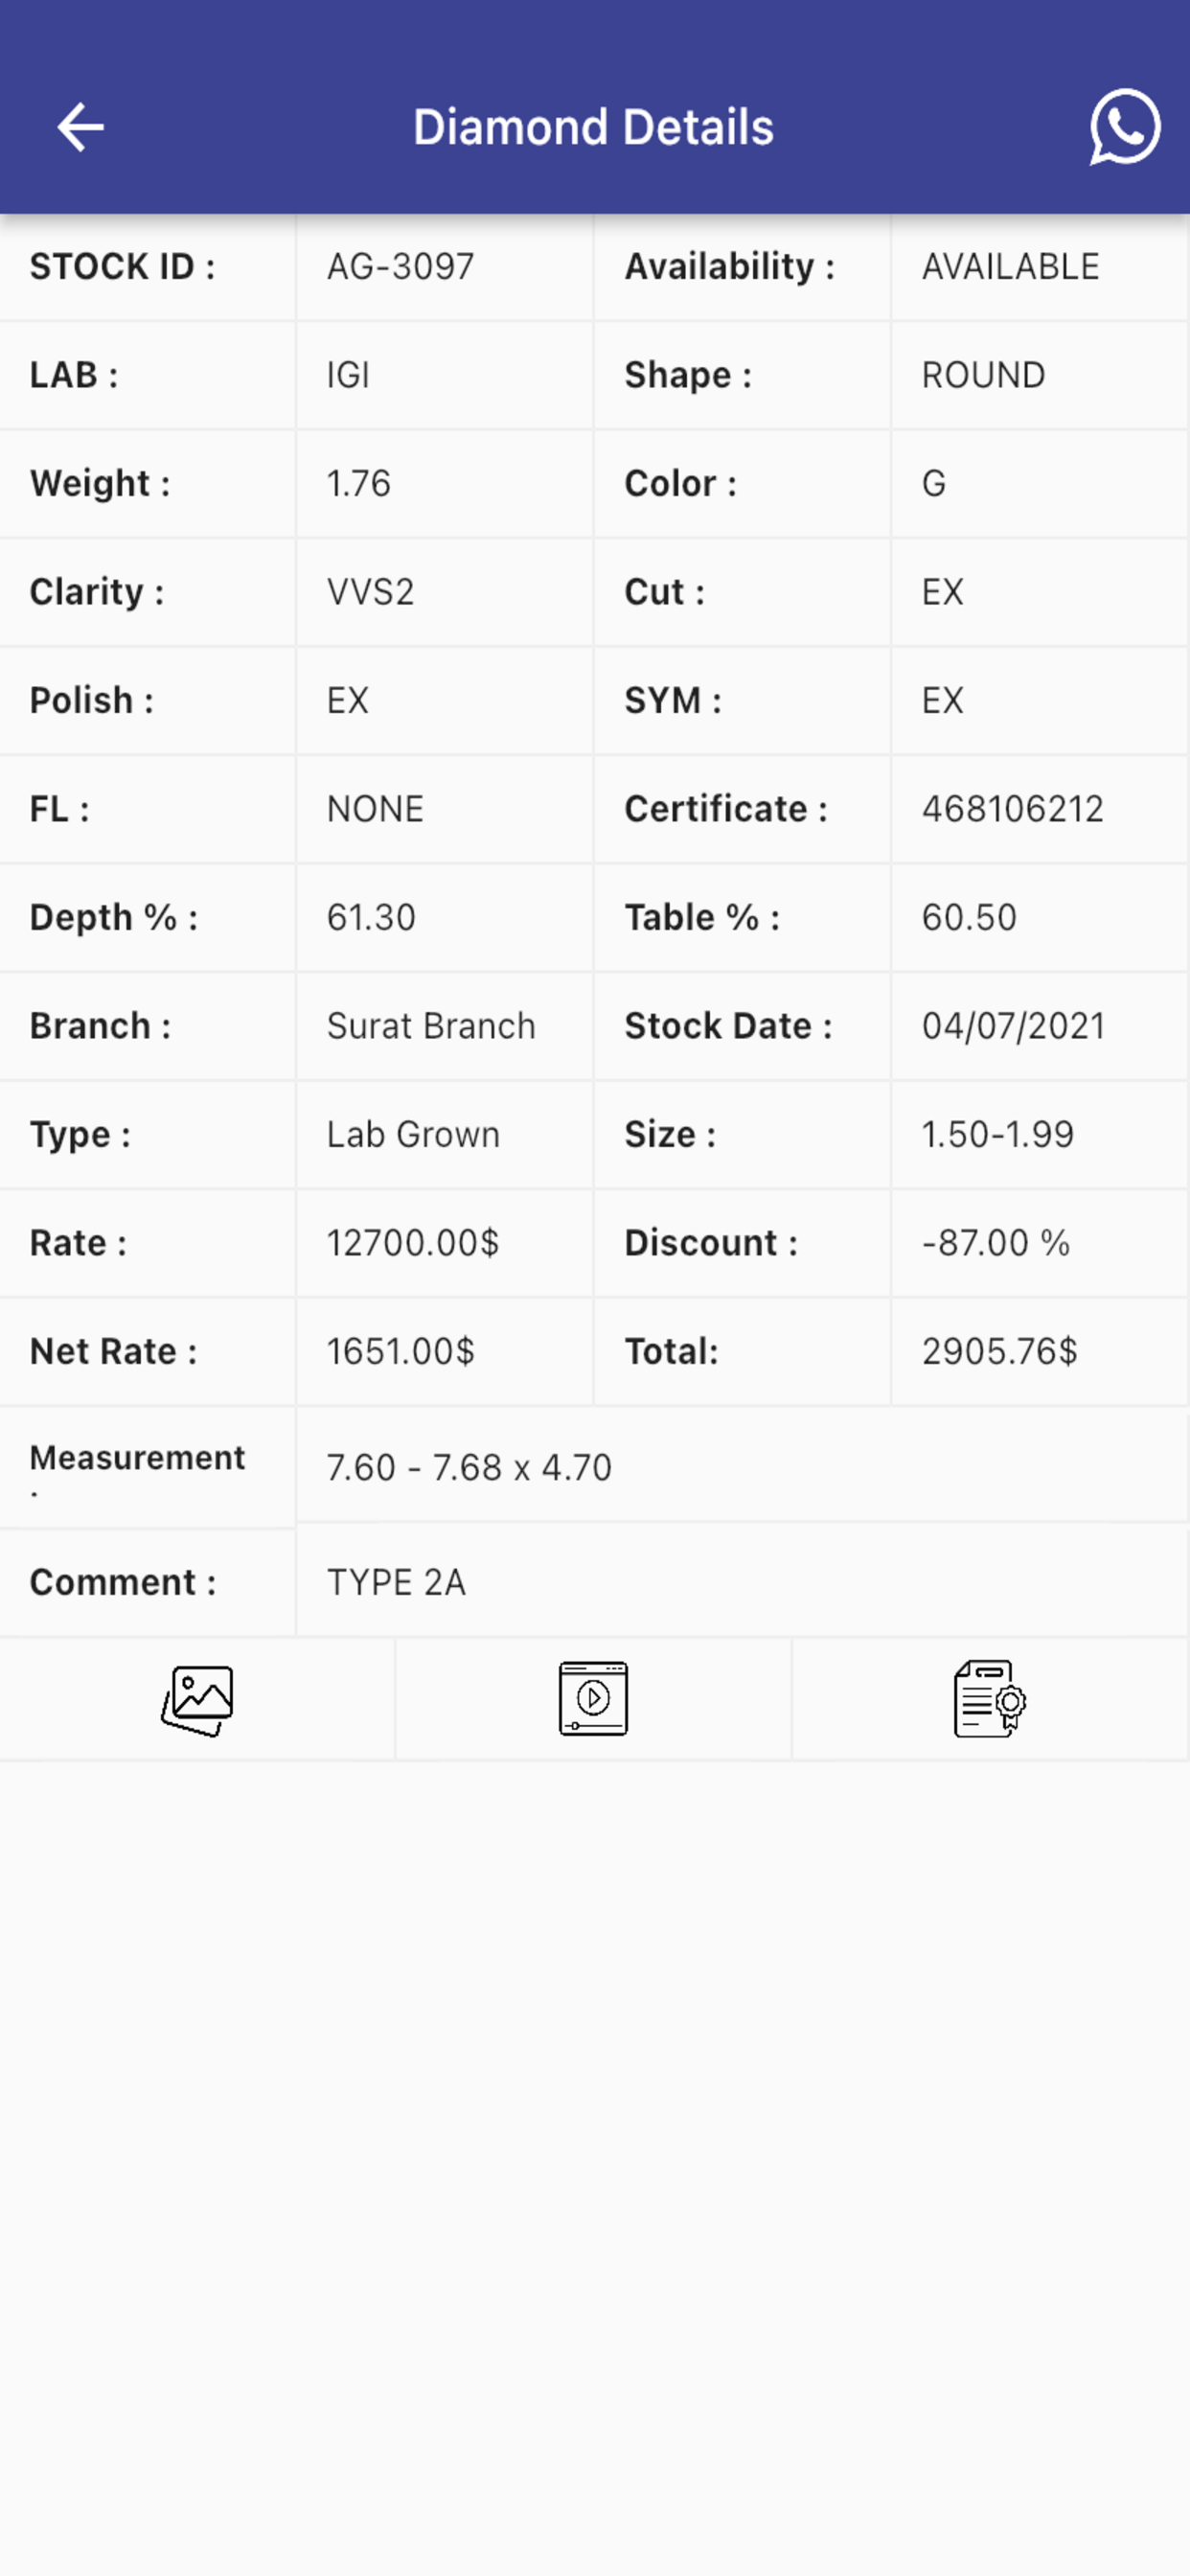Screen dimensions: 1190x2576
Task: Select the IGI lab value
Action: click(348, 375)
